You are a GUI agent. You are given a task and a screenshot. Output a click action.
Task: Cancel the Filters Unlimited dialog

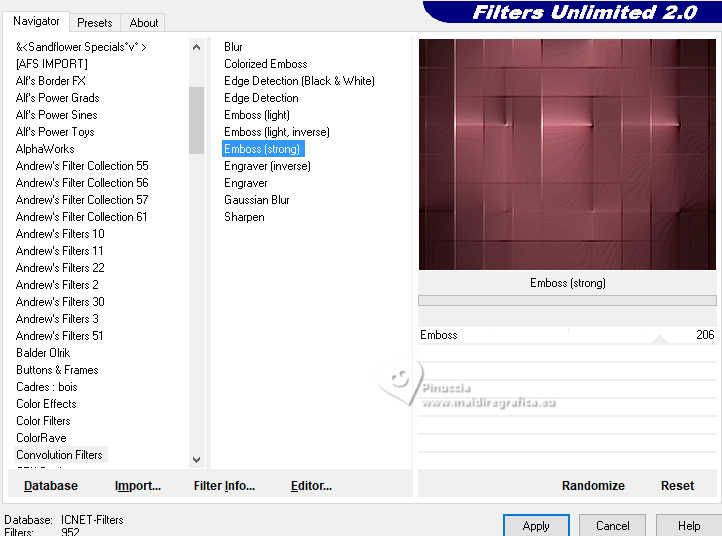pos(612,525)
